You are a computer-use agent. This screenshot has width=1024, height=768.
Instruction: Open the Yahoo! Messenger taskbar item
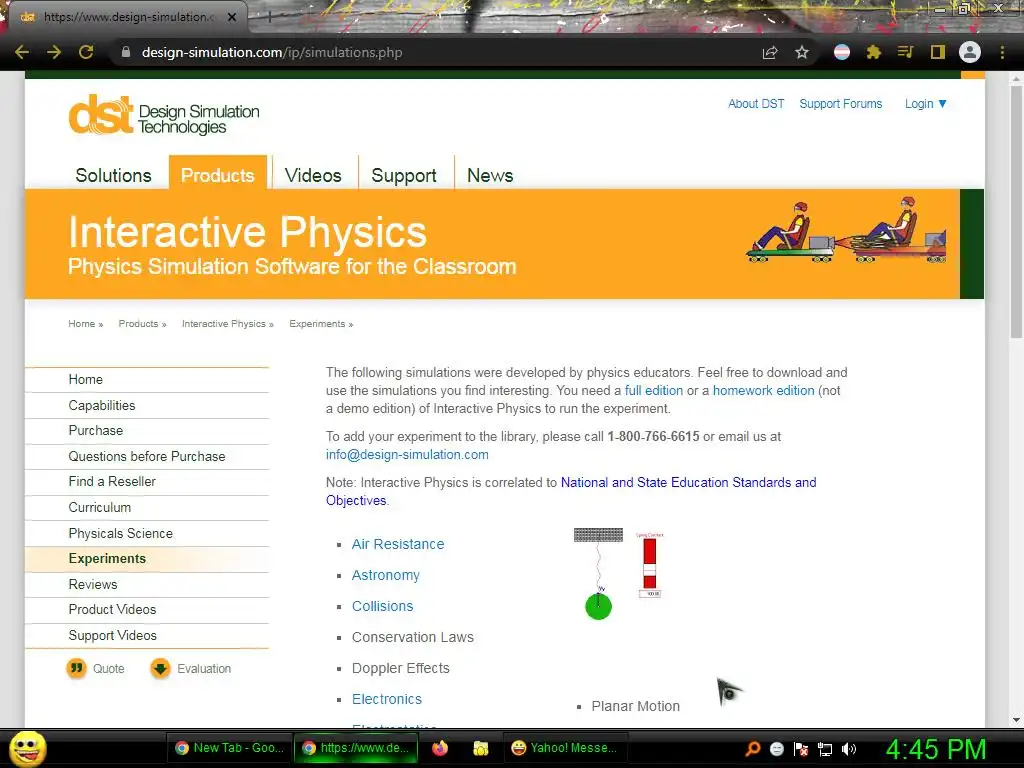[x=565, y=748]
